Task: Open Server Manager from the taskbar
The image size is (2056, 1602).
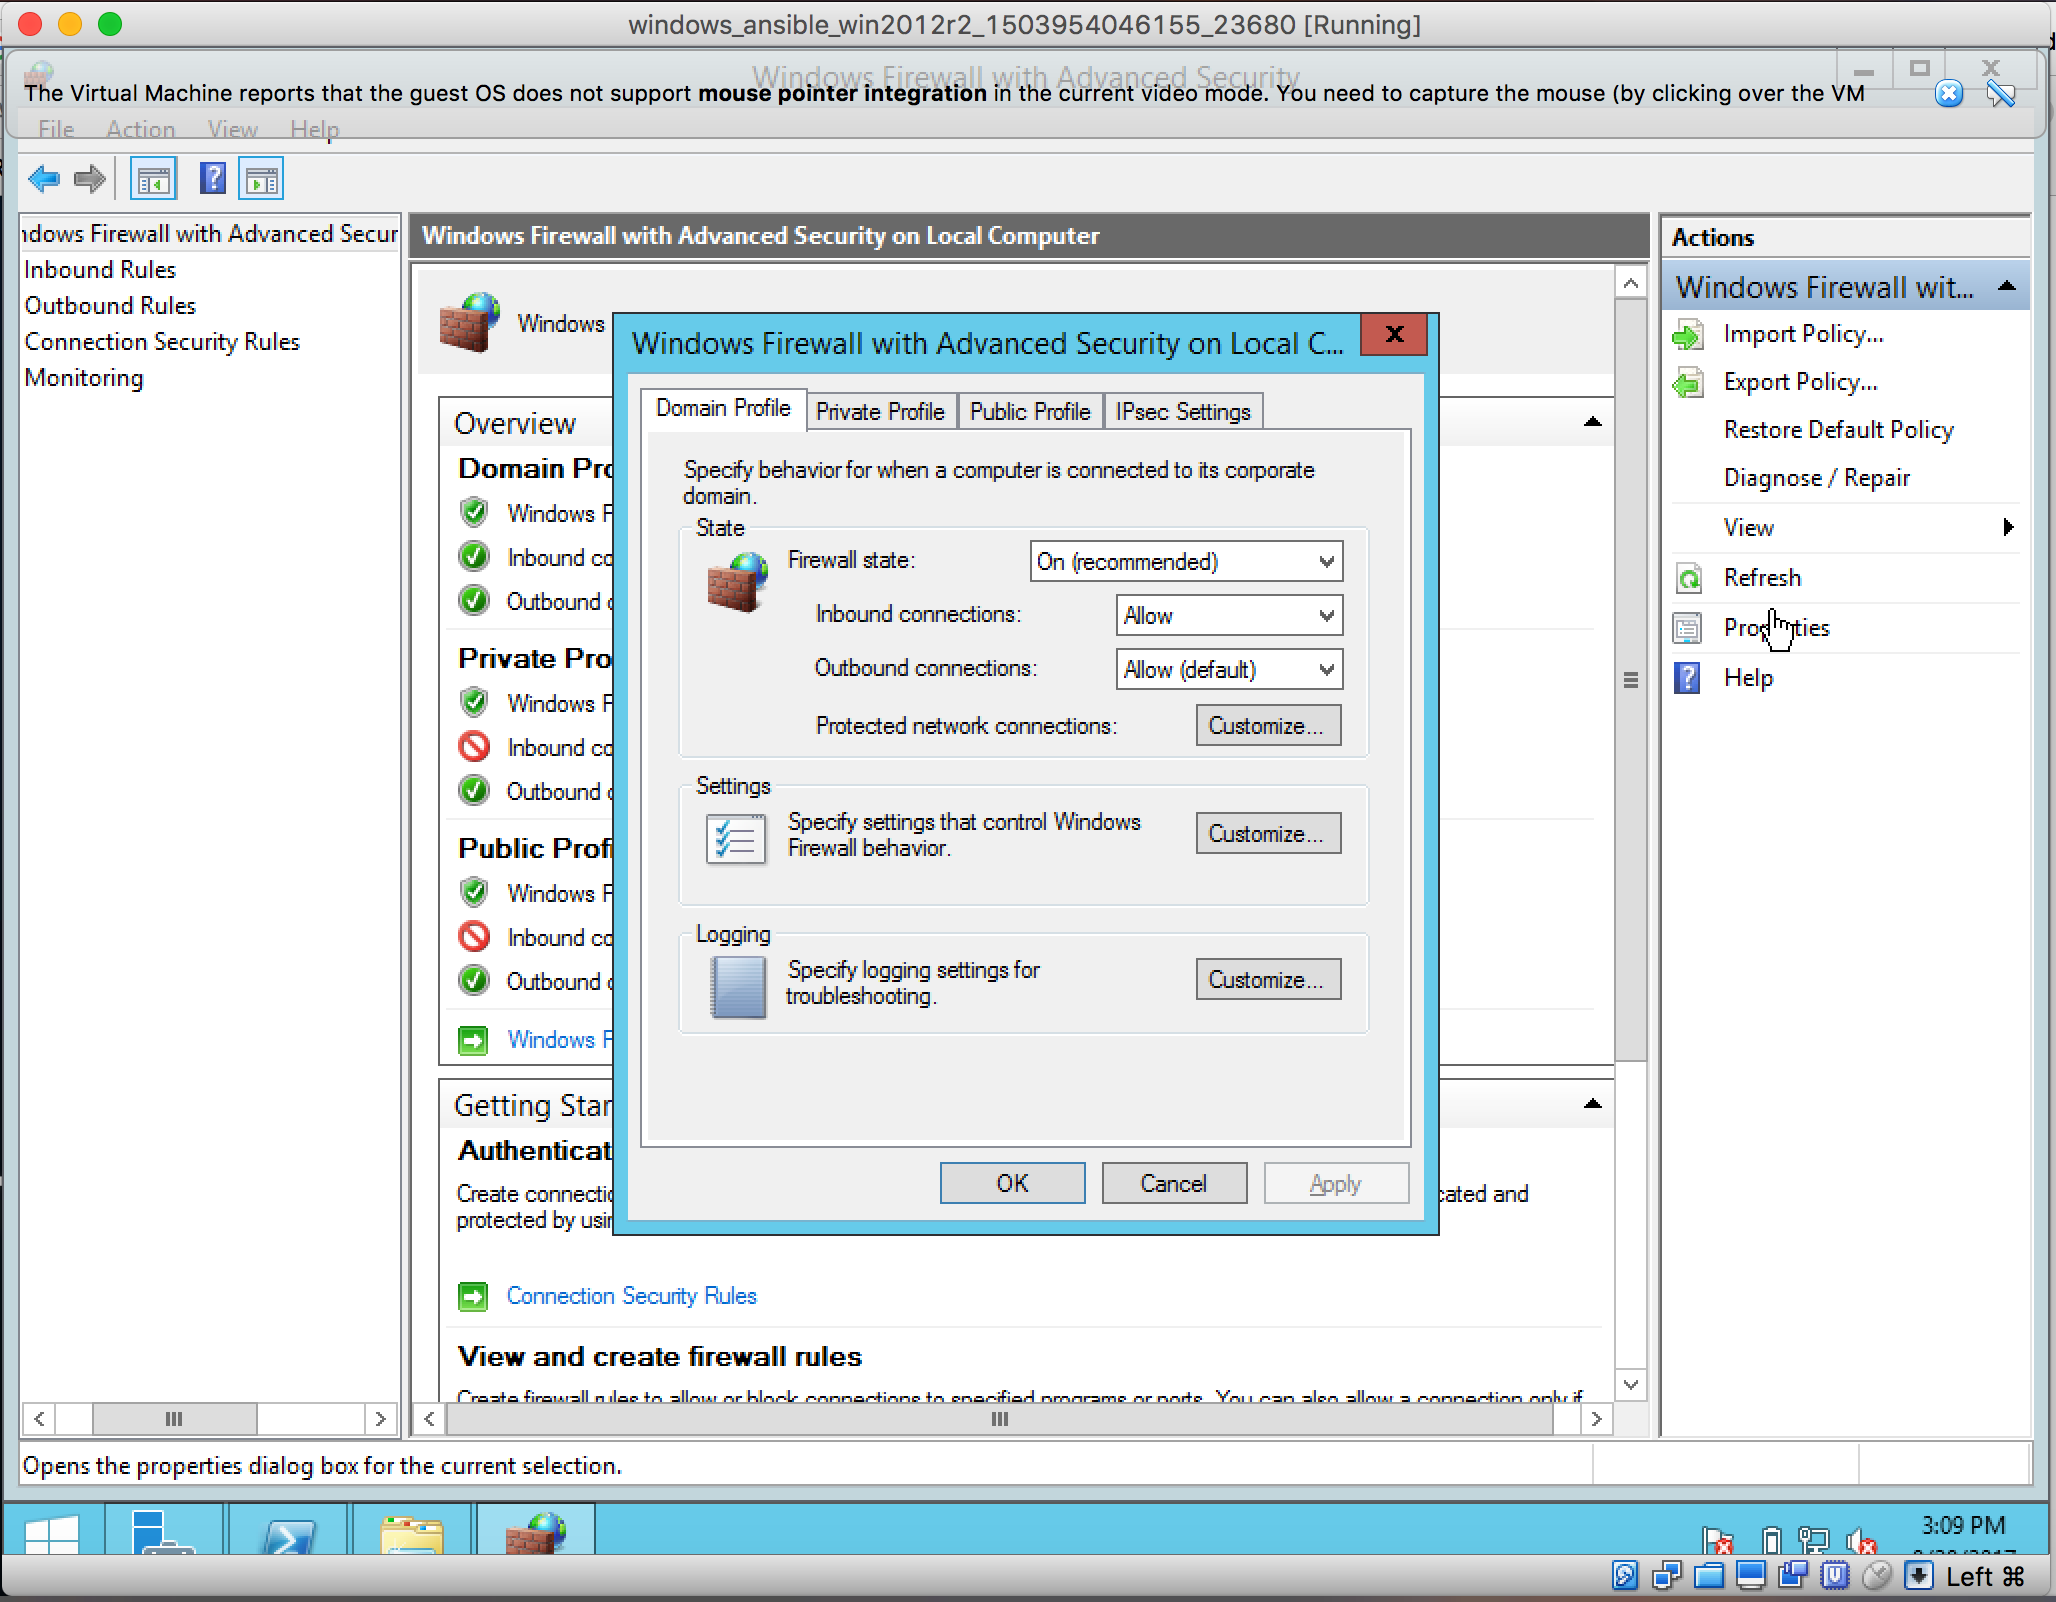Action: (164, 1530)
